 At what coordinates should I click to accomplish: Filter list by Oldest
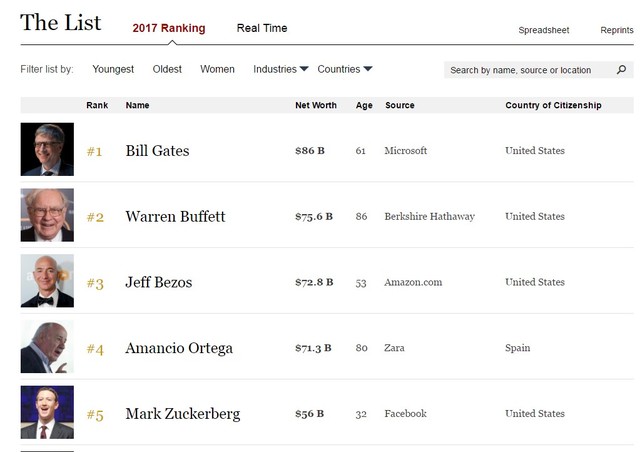(x=167, y=69)
